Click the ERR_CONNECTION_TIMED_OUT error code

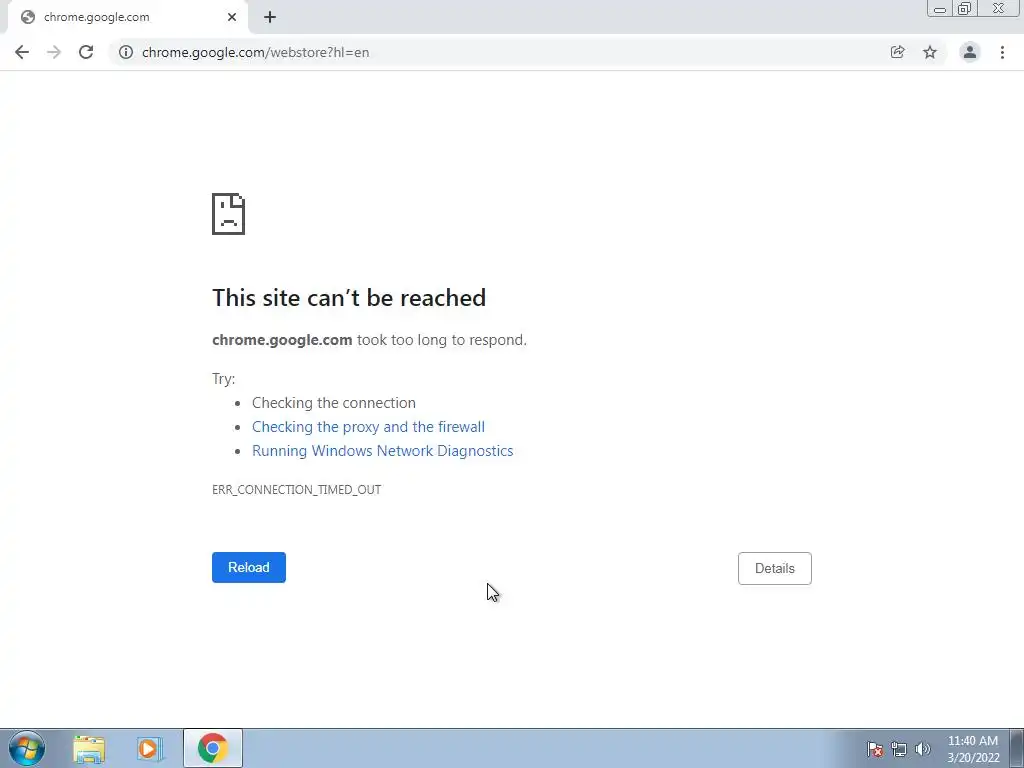click(296, 490)
